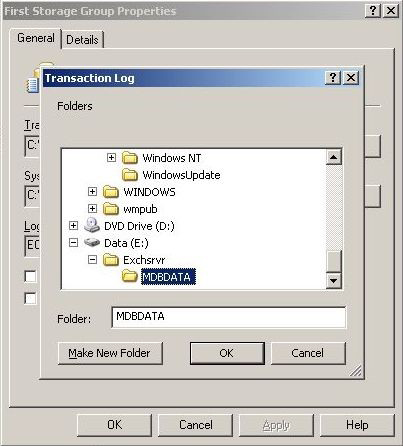Click the WINDOWS folder icon
The width and height of the screenshot is (403, 446).
pyautogui.click(x=111, y=192)
